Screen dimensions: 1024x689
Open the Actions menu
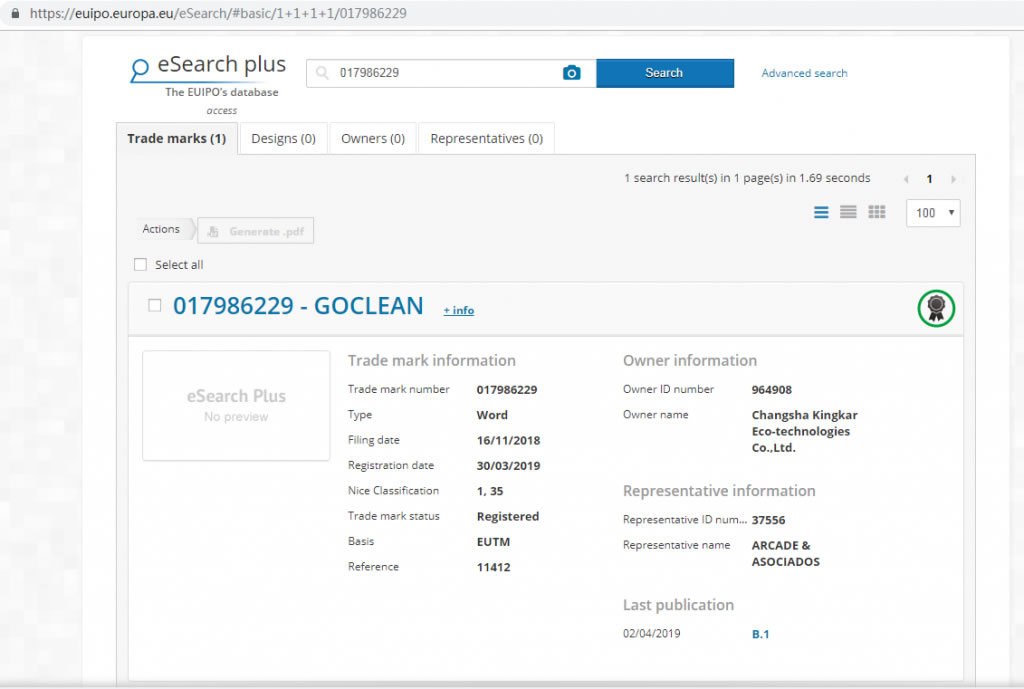[161, 230]
